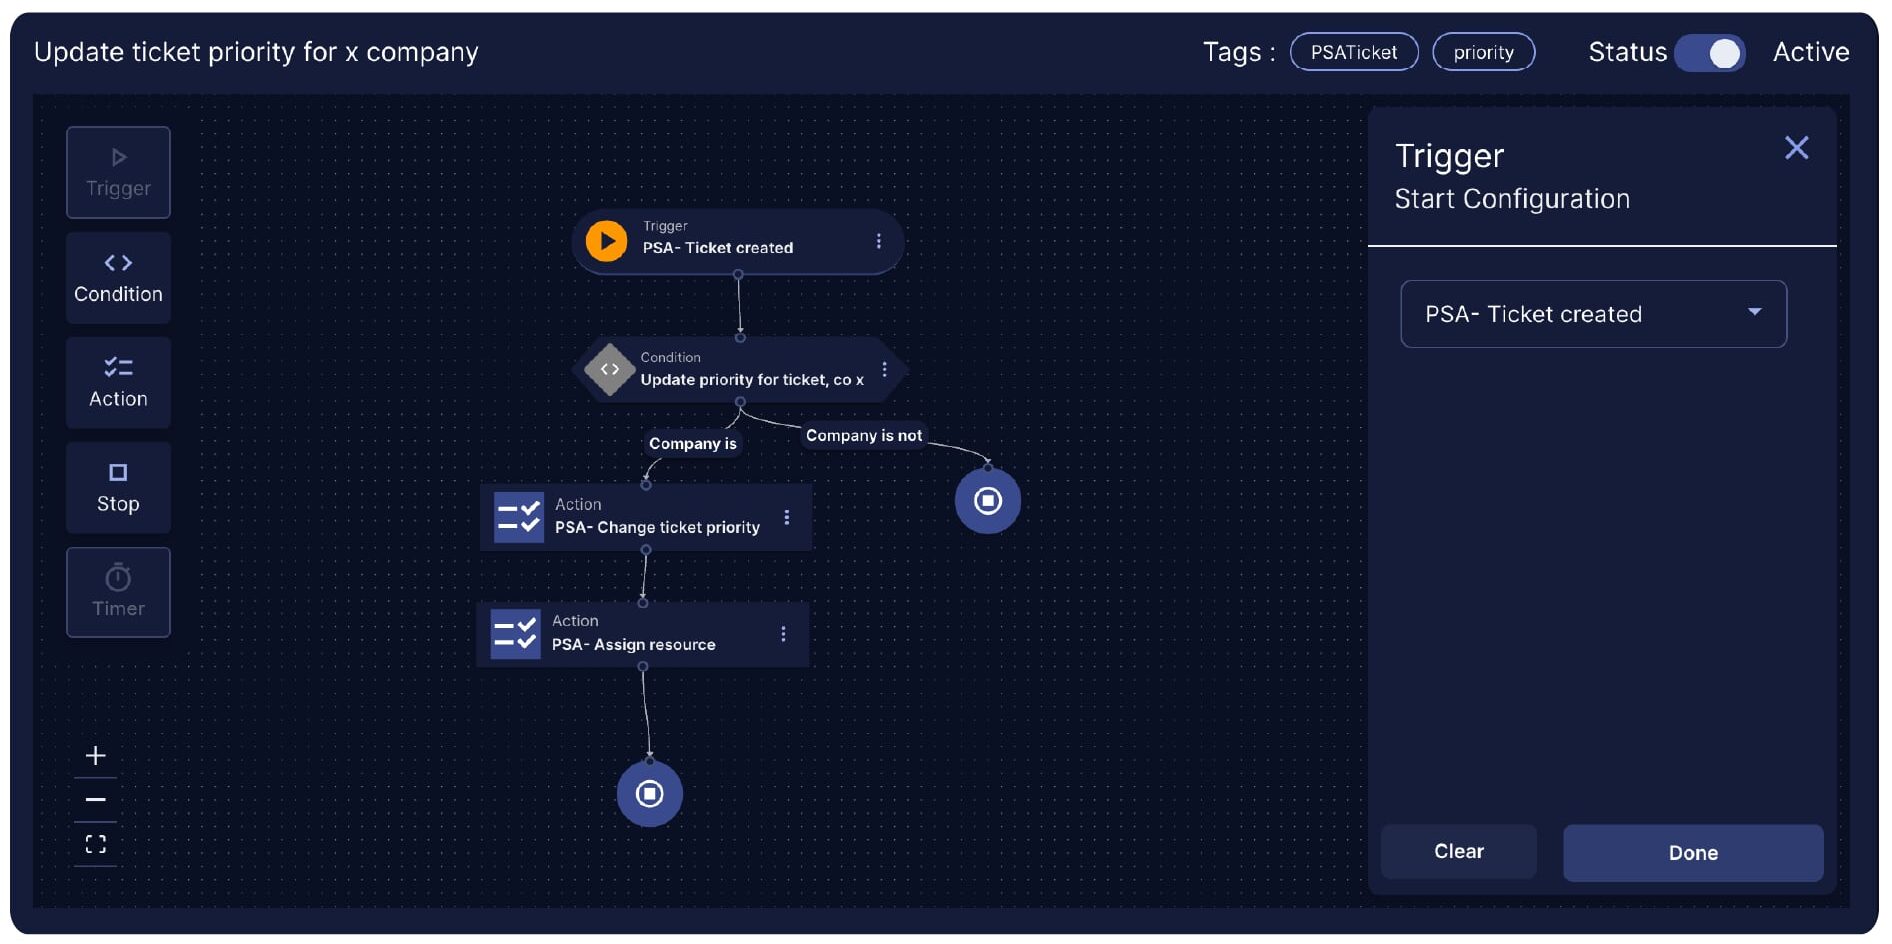Click the Company is not branch label
This screenshot has width=1892, height=944.
pos(864,436)
